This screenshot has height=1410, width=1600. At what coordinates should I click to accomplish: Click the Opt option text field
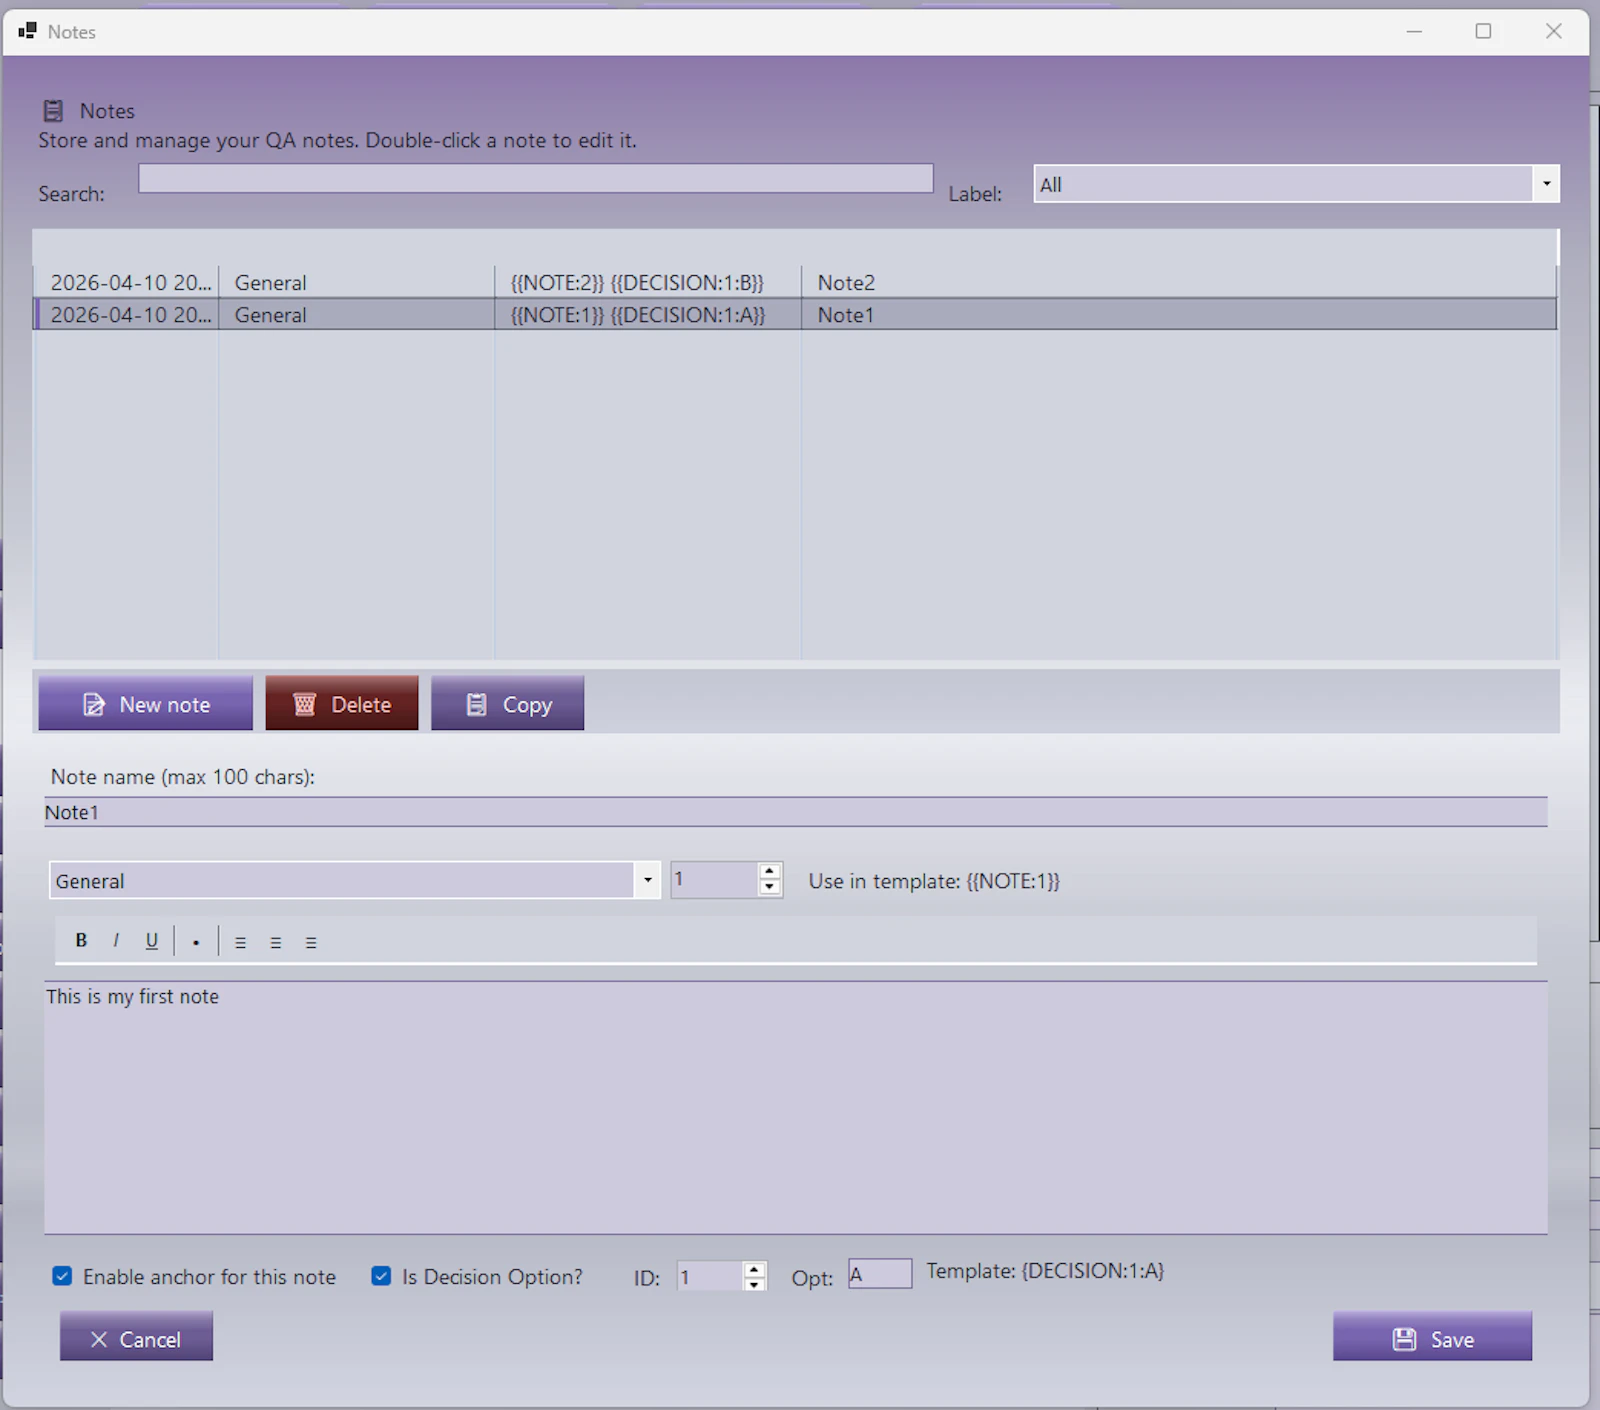click(x=880, y=1274)
